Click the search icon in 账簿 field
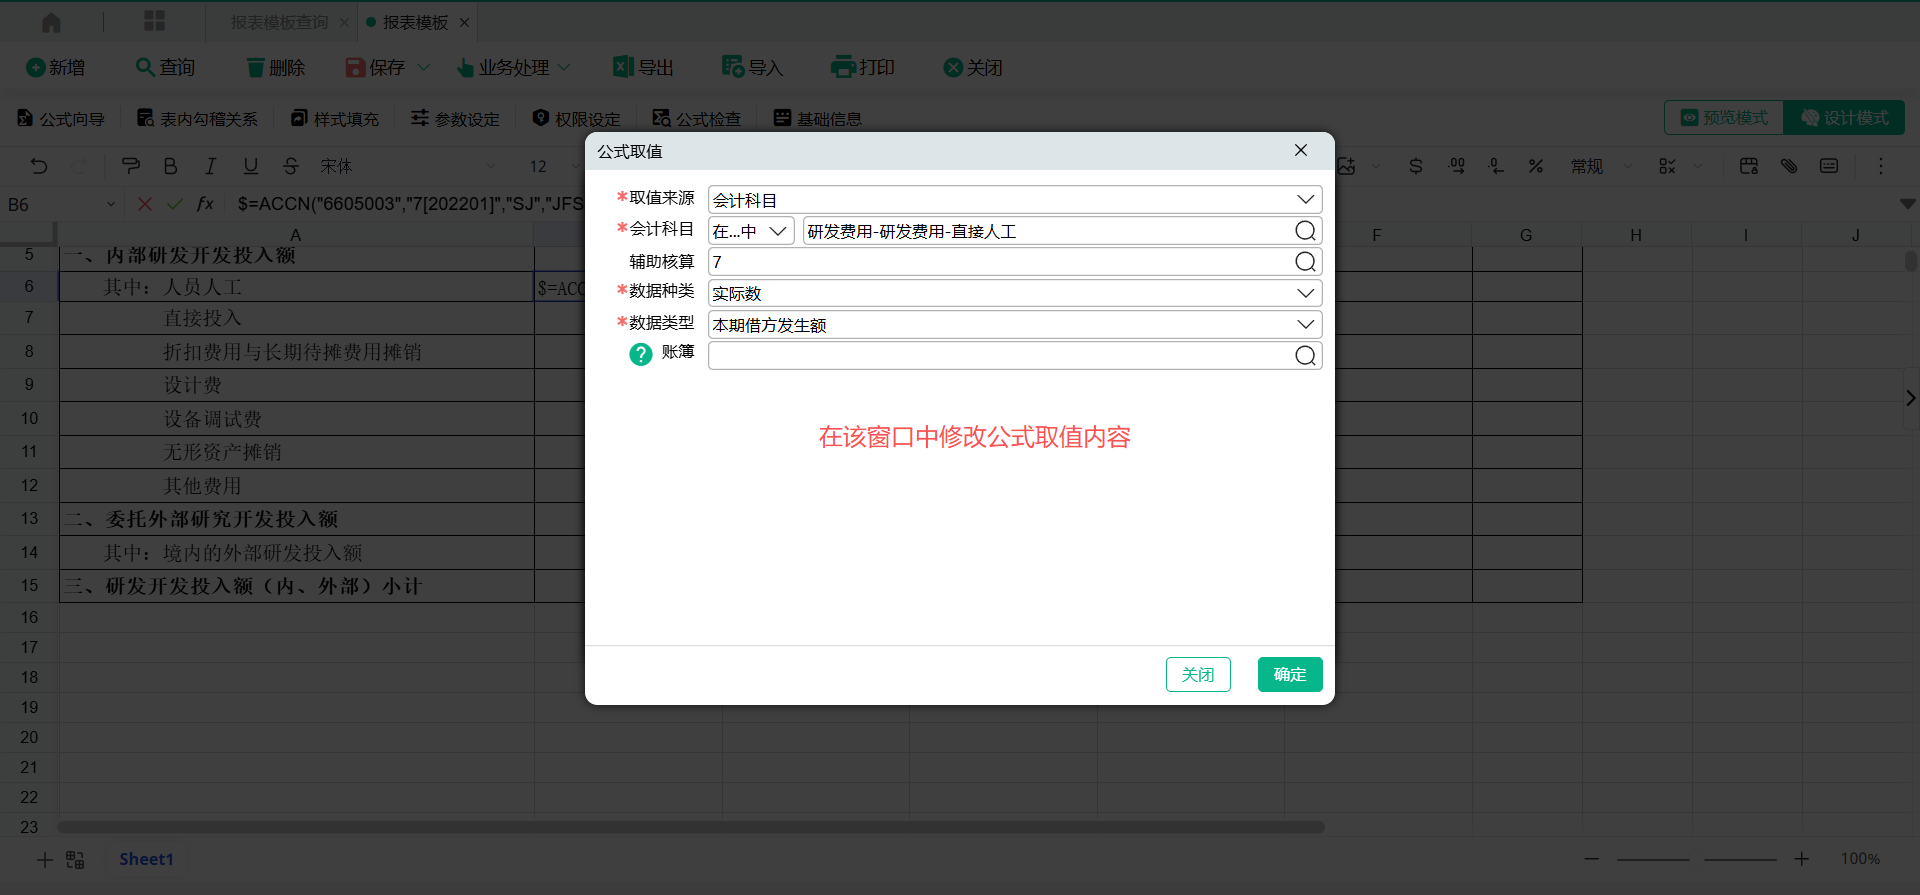 point(1305,356)
